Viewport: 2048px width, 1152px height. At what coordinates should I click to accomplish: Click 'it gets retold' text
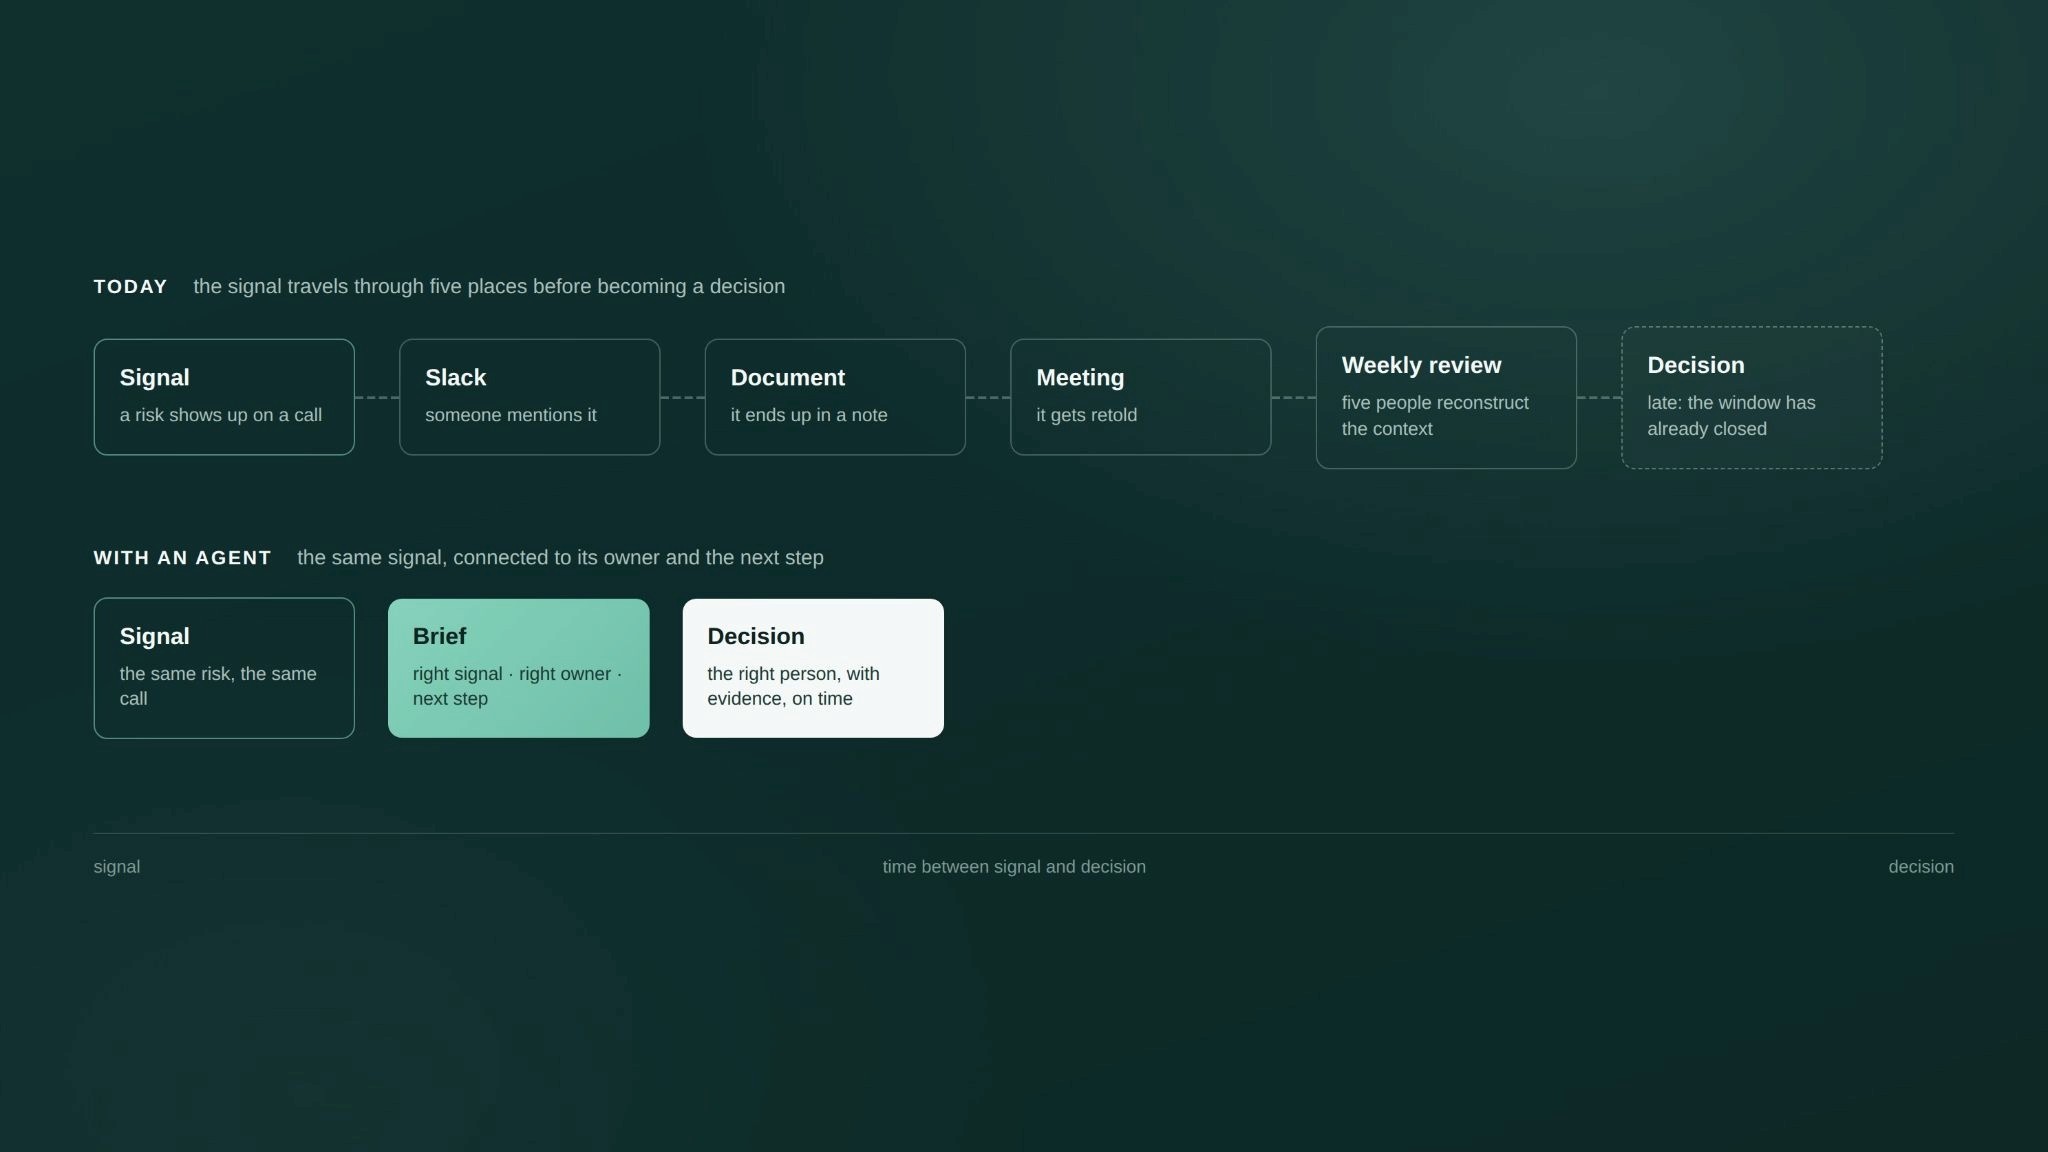pyautogui.click(x=1087, y=415)
